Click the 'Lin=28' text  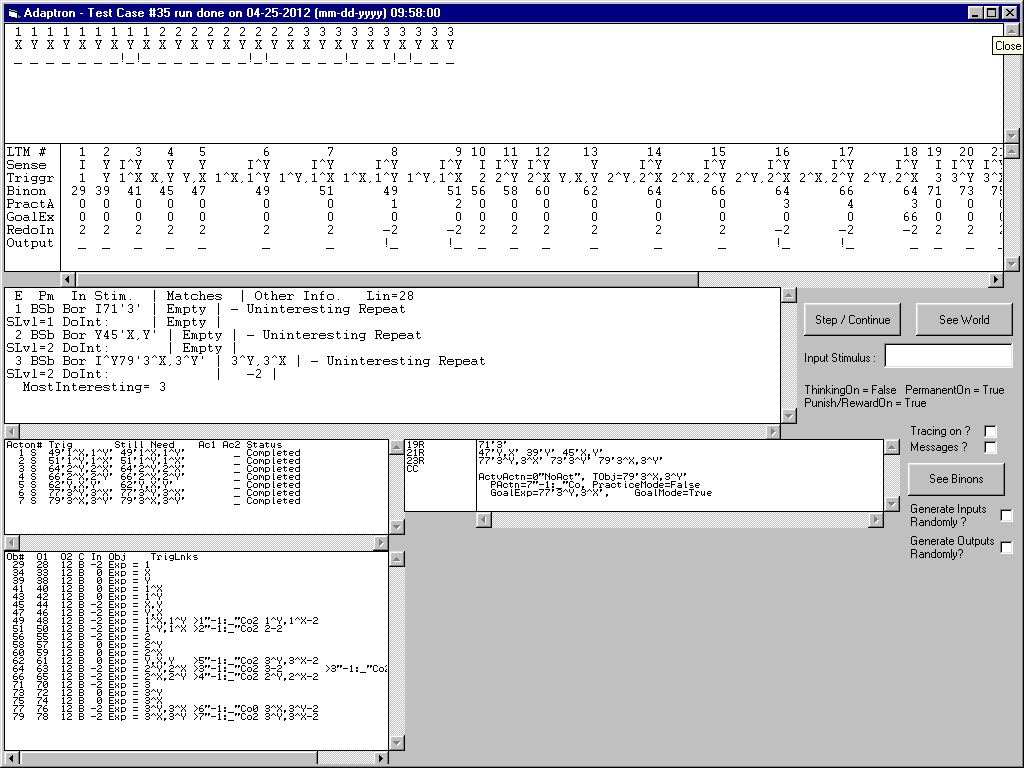click(x=390, y=296)
